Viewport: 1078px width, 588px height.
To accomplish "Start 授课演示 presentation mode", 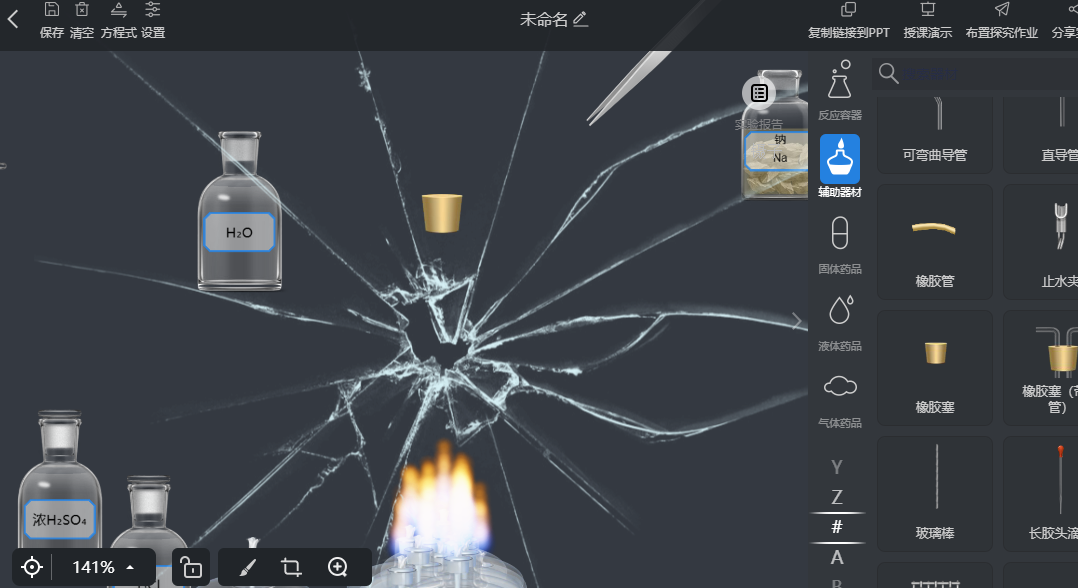I will [x=927, y=21].
